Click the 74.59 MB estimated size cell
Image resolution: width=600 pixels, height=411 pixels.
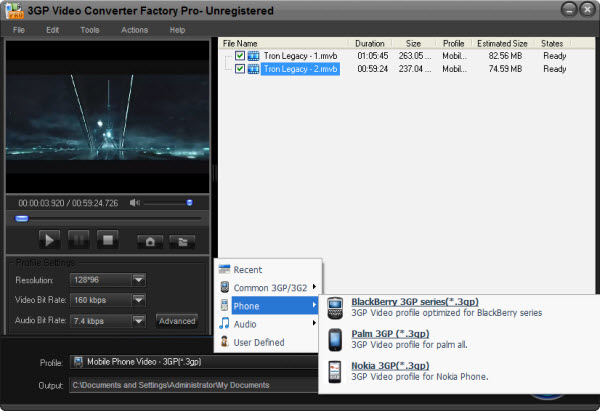click(505, 69)
